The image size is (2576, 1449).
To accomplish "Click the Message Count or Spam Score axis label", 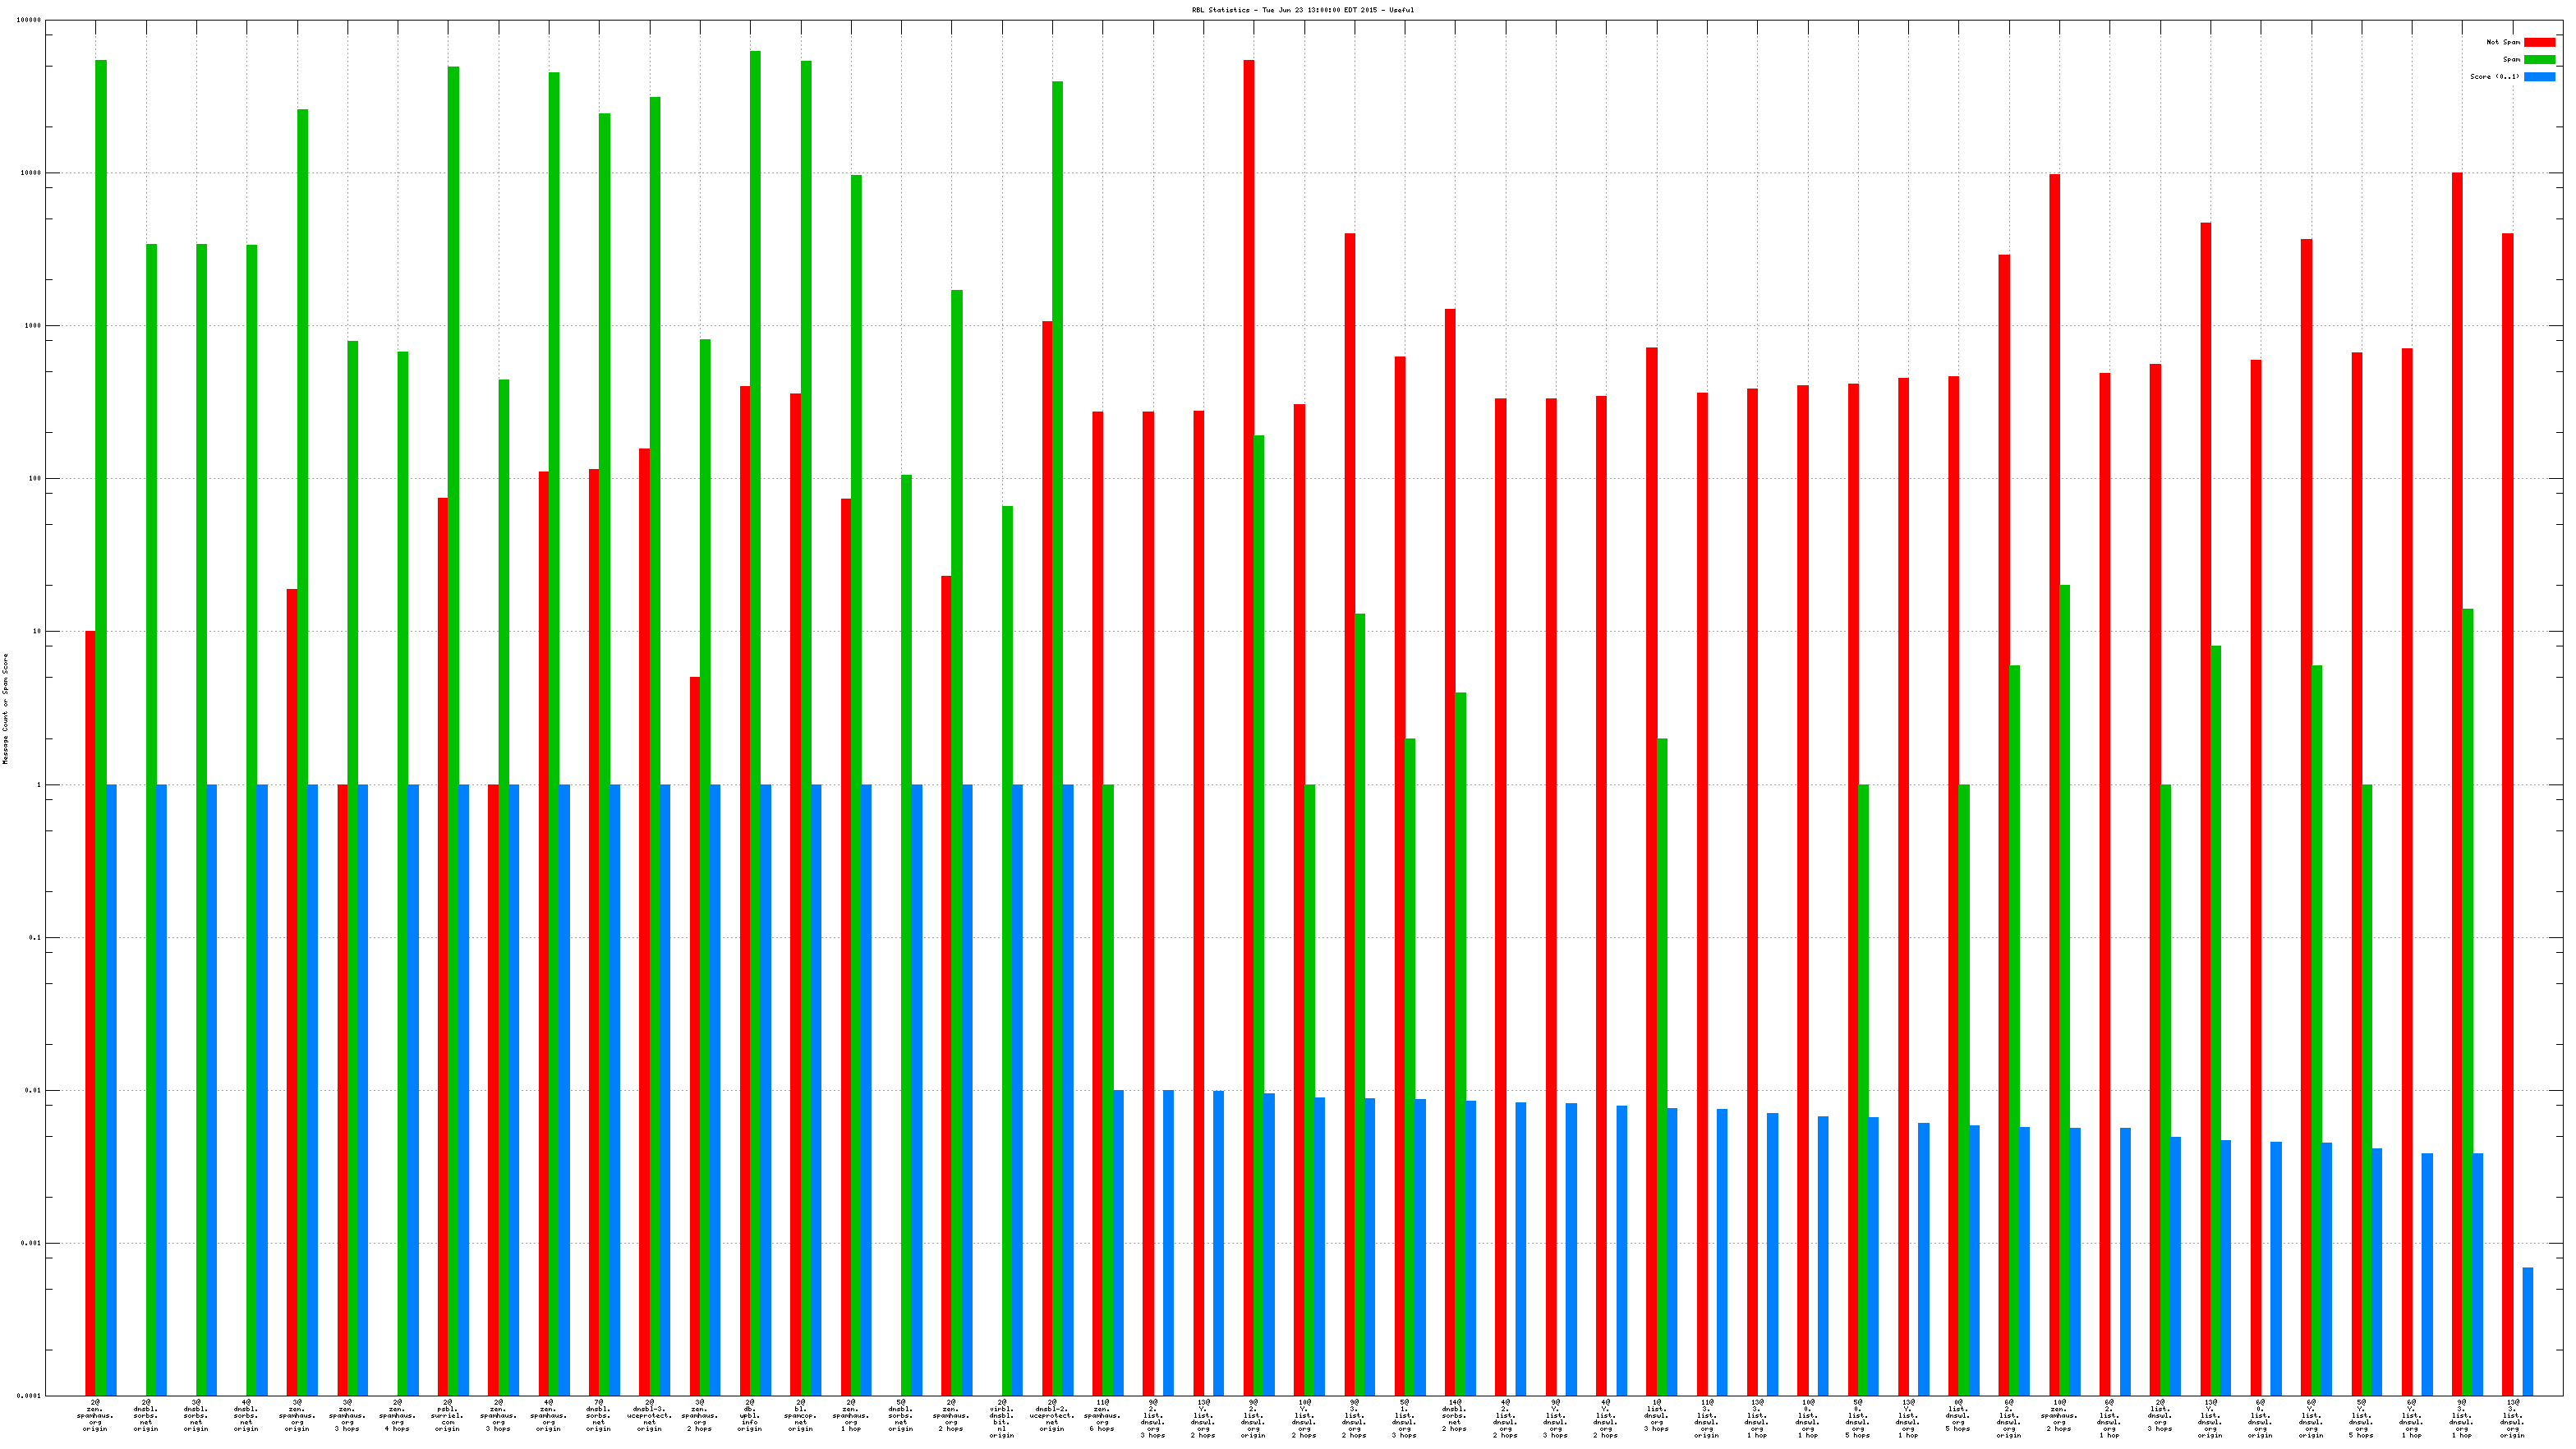I will (x=5, y=708).
